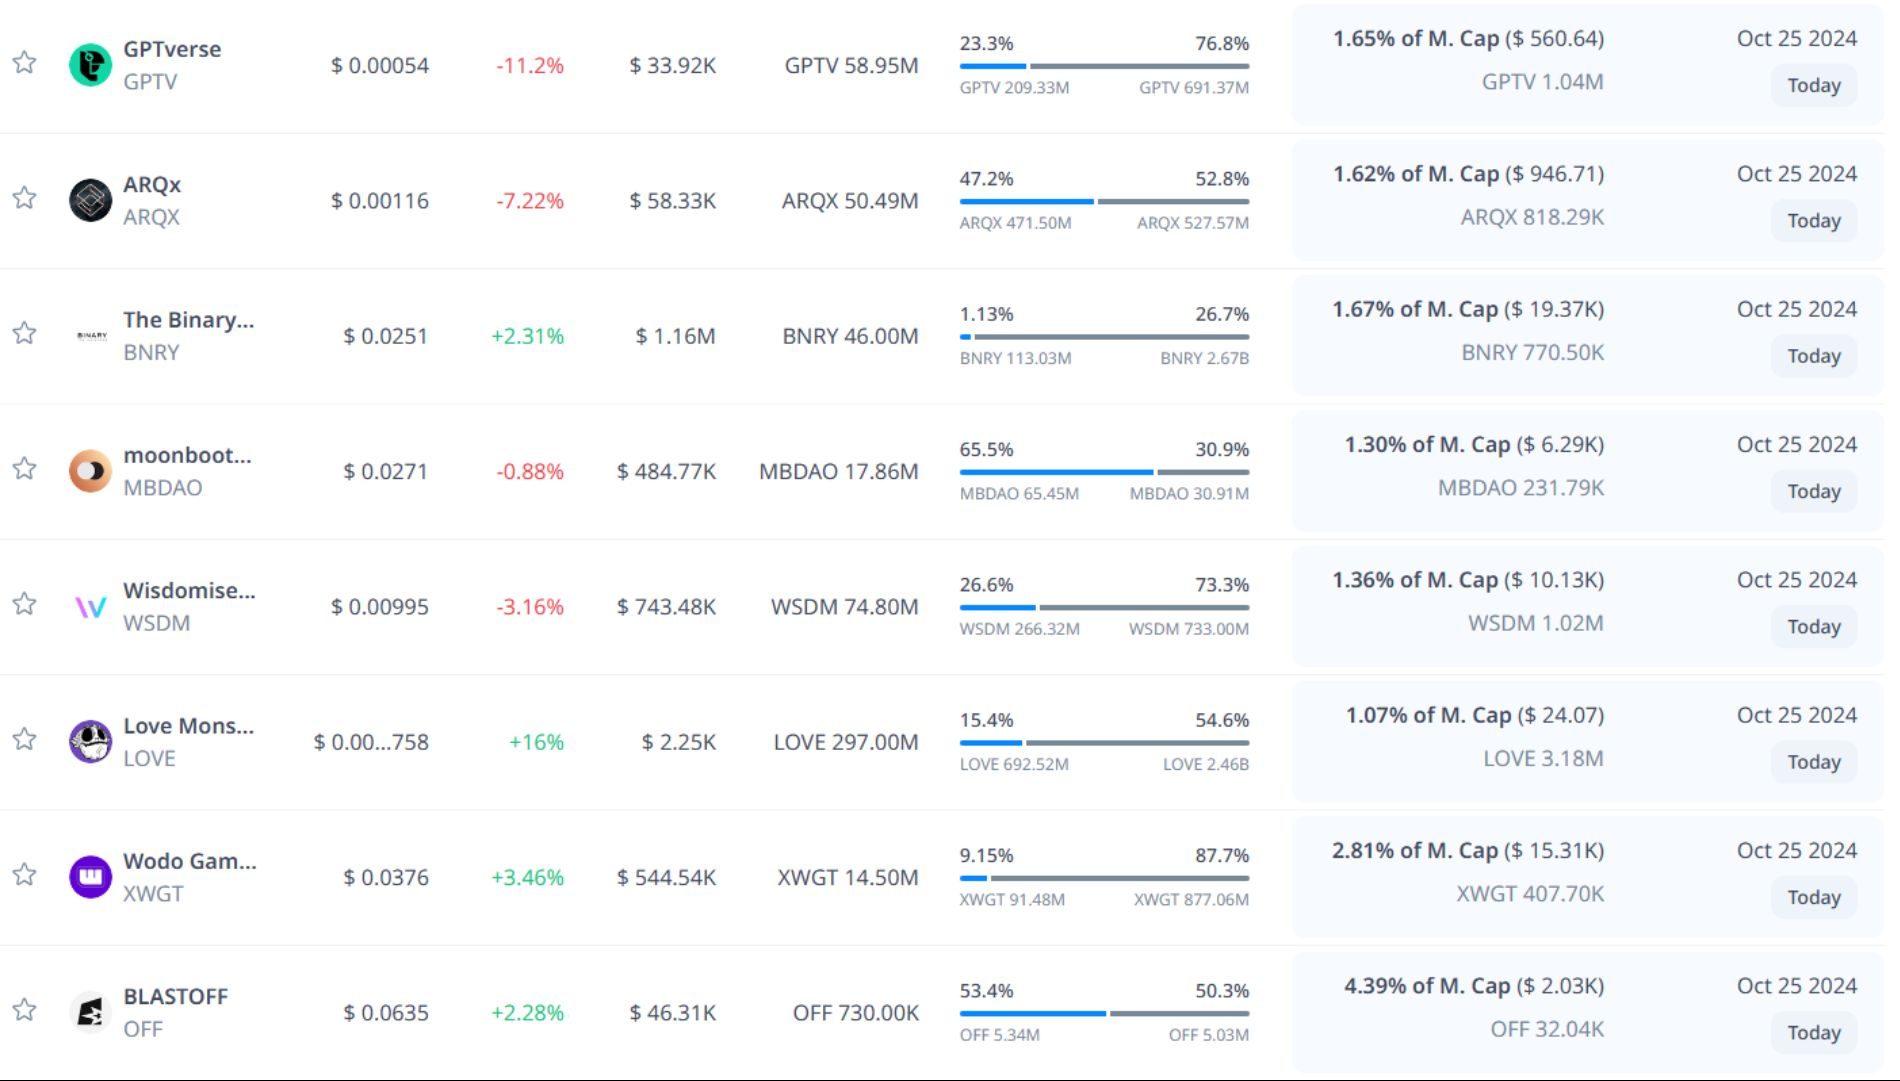Image resolution: width=1900 pixels, height=1081 pixels.
Task: Click the Wisdomise WSDM token logo
Action: pos(90,607)
